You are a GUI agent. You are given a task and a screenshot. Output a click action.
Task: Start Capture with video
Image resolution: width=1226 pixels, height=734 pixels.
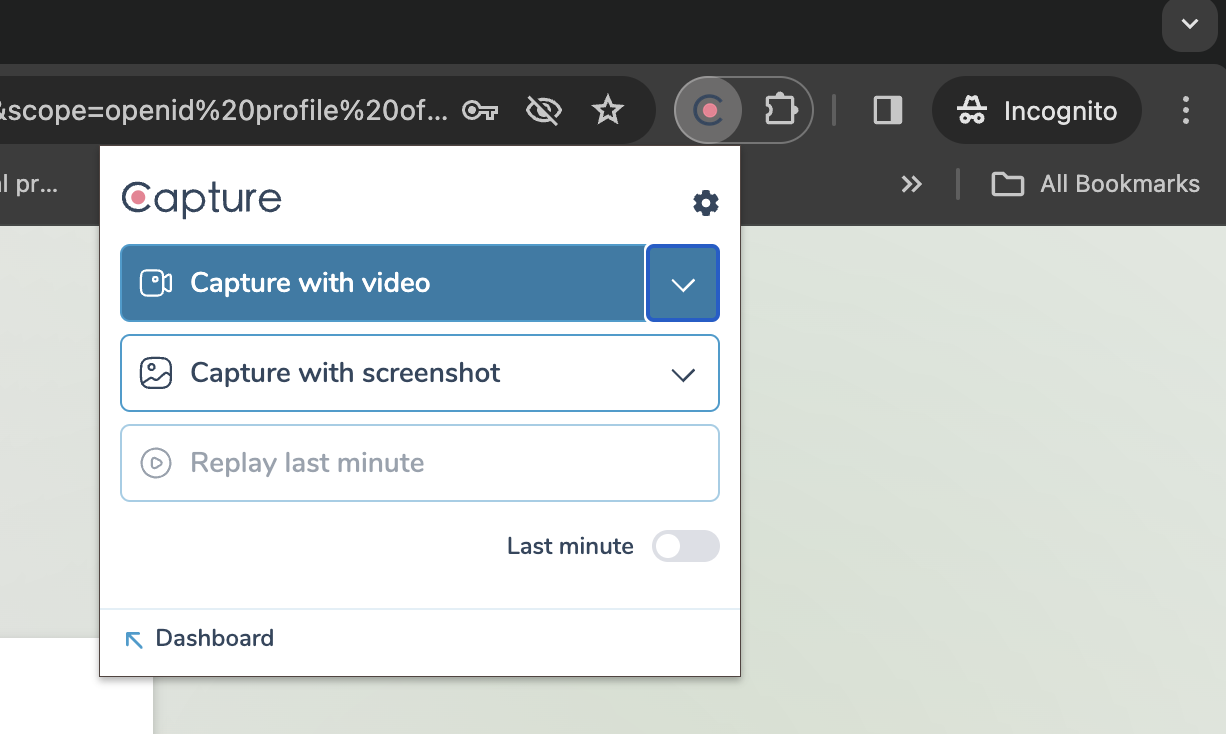click(x=383, y=284)
